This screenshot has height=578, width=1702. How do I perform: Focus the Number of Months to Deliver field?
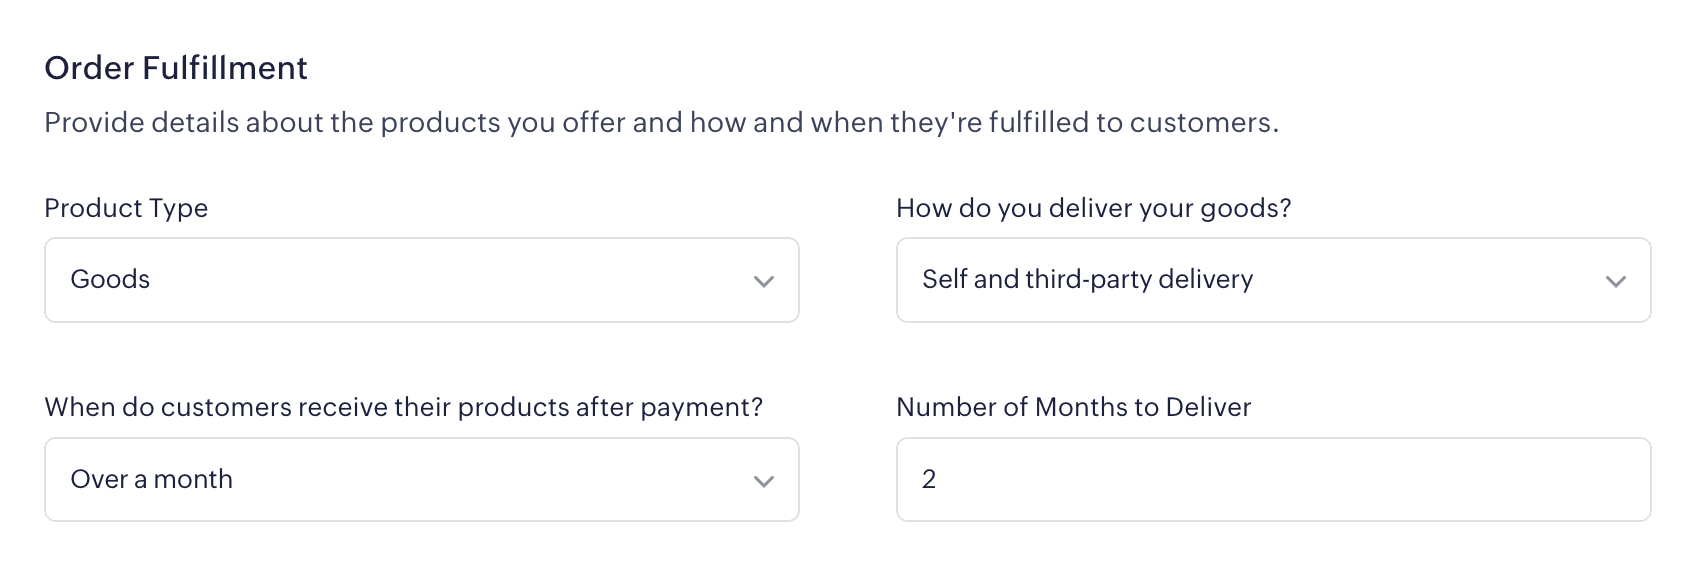click(x=1273, y=480)
